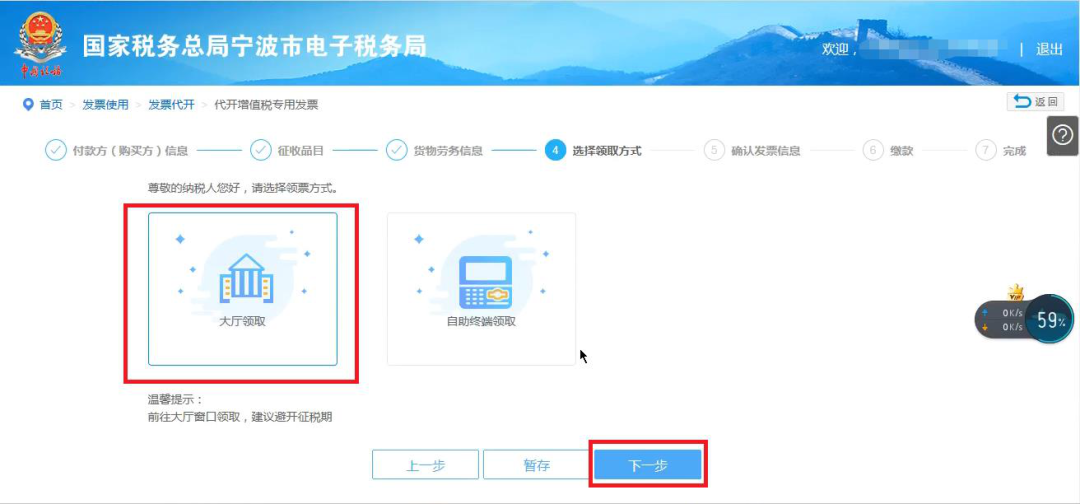
Task: Select the 自助终端领取 pickup option card
Action: click(481, 288)
